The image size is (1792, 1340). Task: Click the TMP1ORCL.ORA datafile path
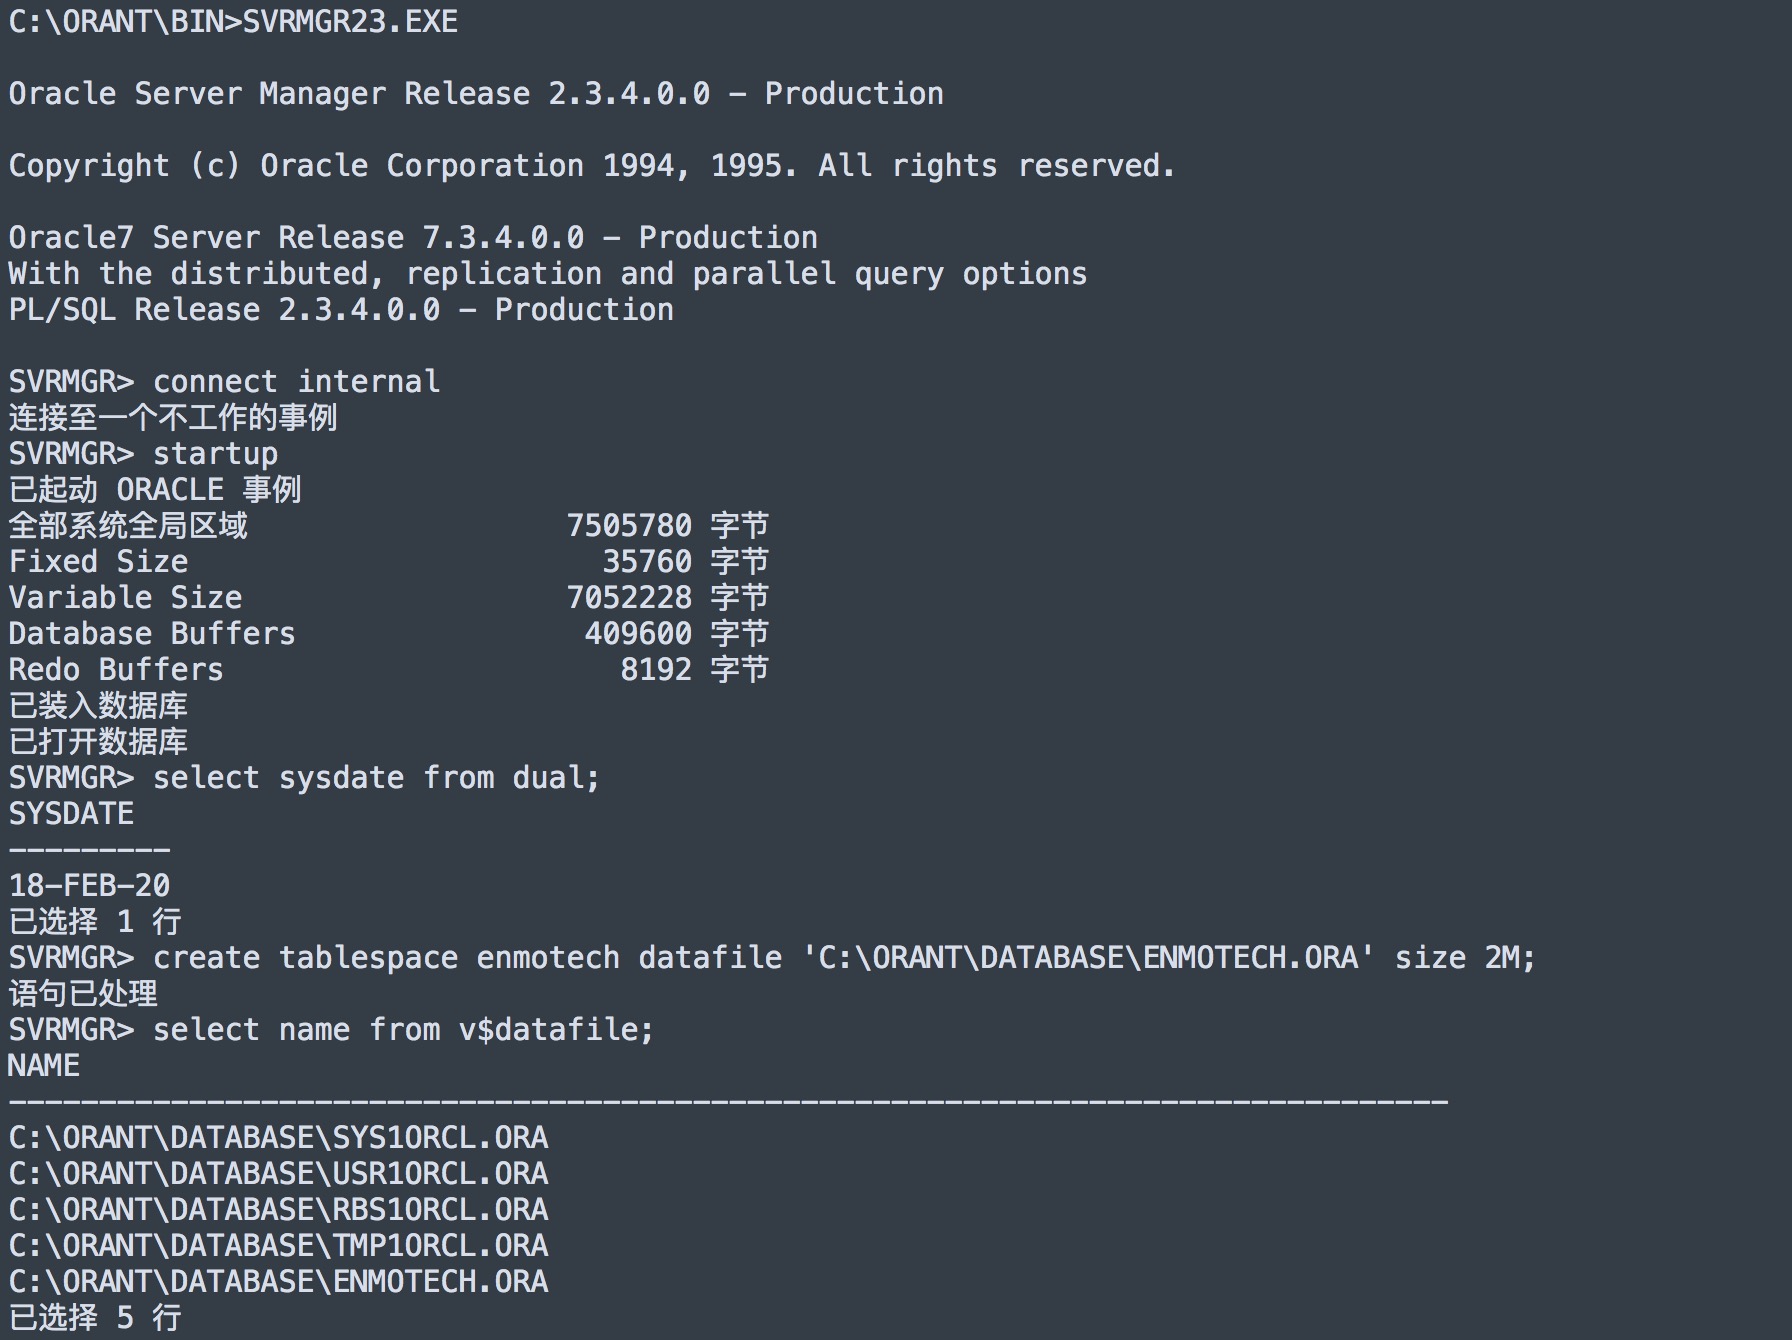point(278,1245)
